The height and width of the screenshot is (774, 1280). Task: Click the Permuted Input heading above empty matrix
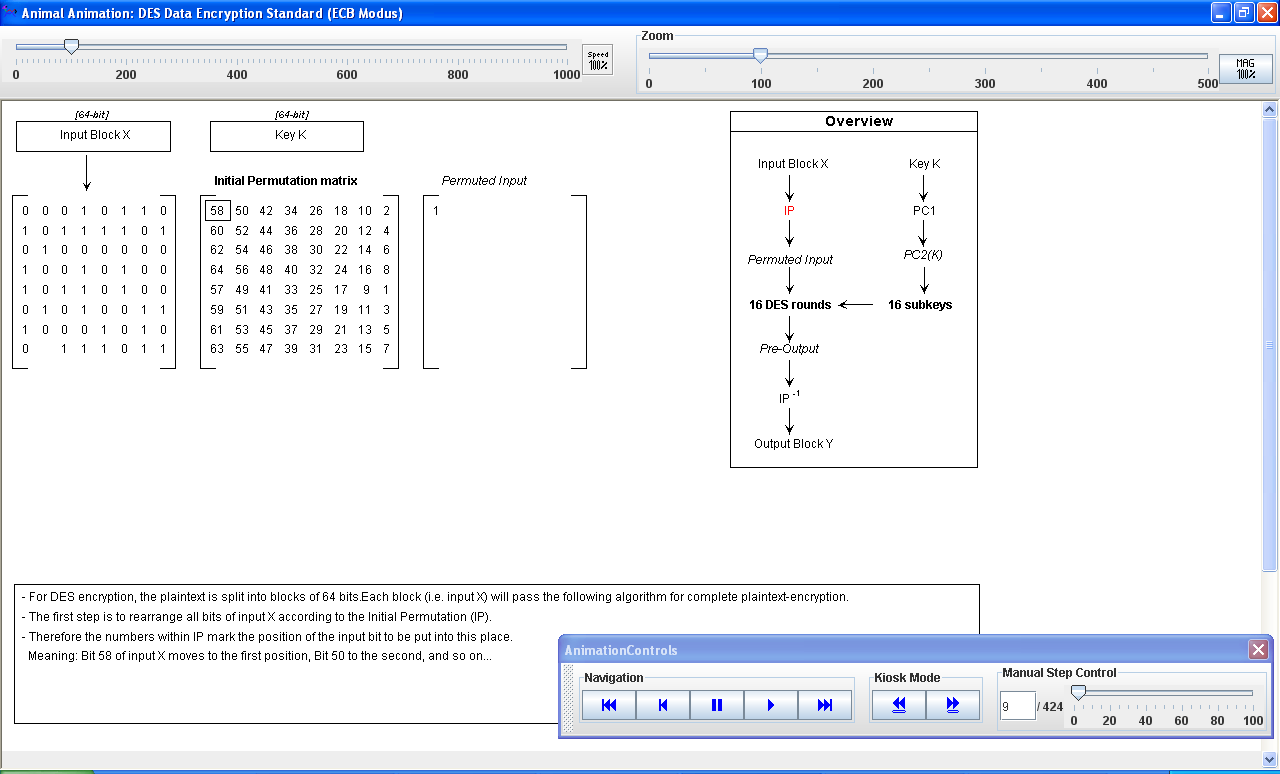pos(484,181)
